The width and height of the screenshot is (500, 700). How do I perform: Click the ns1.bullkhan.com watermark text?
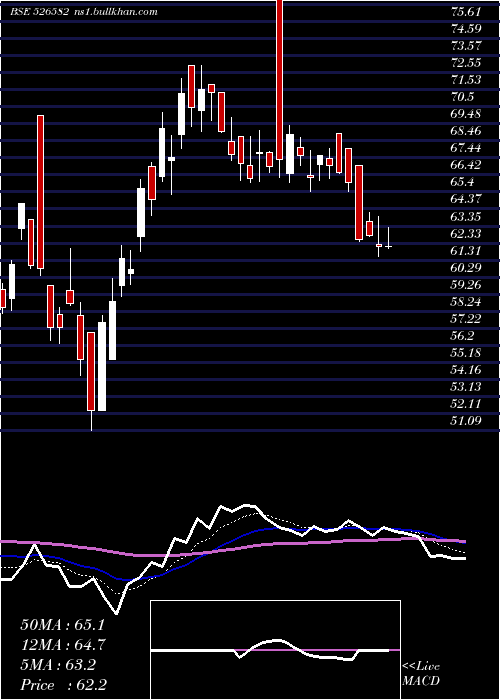(114, 12)
